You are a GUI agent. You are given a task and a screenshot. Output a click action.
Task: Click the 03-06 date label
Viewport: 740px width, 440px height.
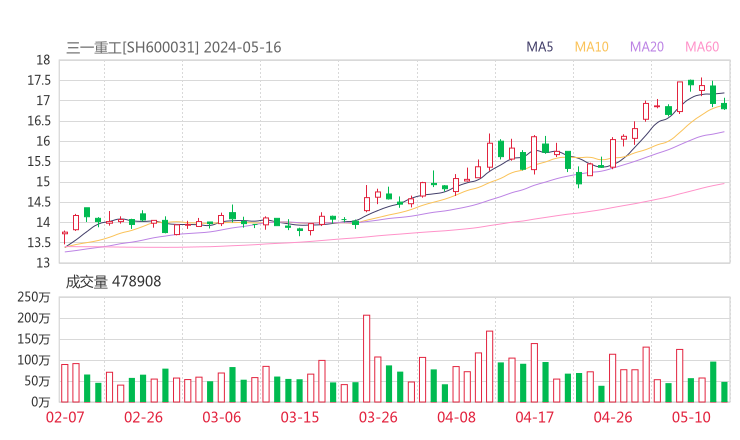coord(222,417)
